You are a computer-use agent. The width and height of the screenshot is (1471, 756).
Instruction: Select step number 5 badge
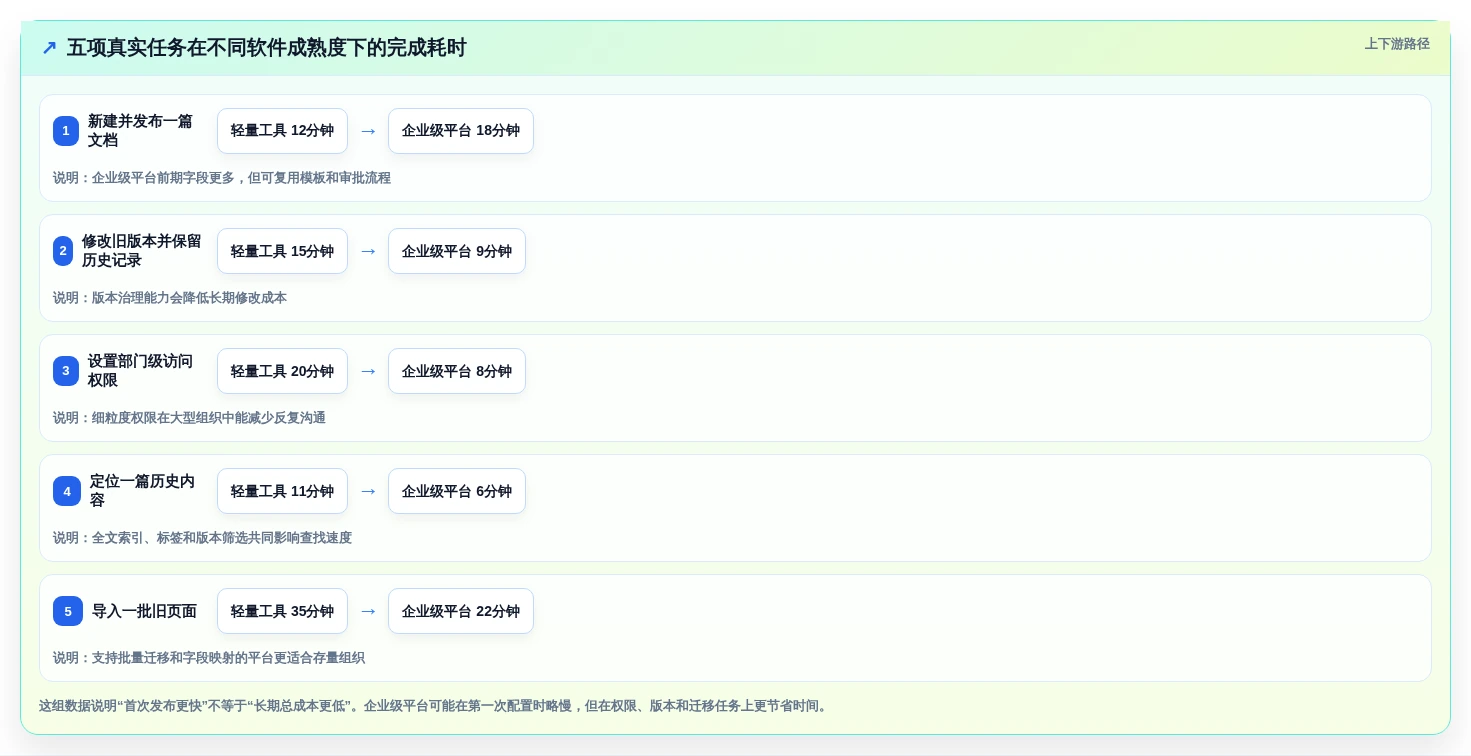tap(68, 611)
